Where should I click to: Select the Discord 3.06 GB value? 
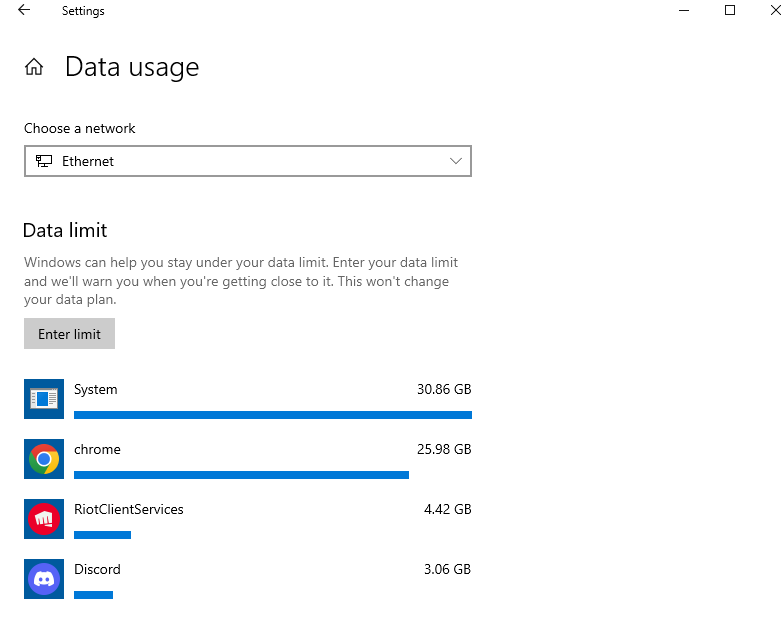pos(447,569)
